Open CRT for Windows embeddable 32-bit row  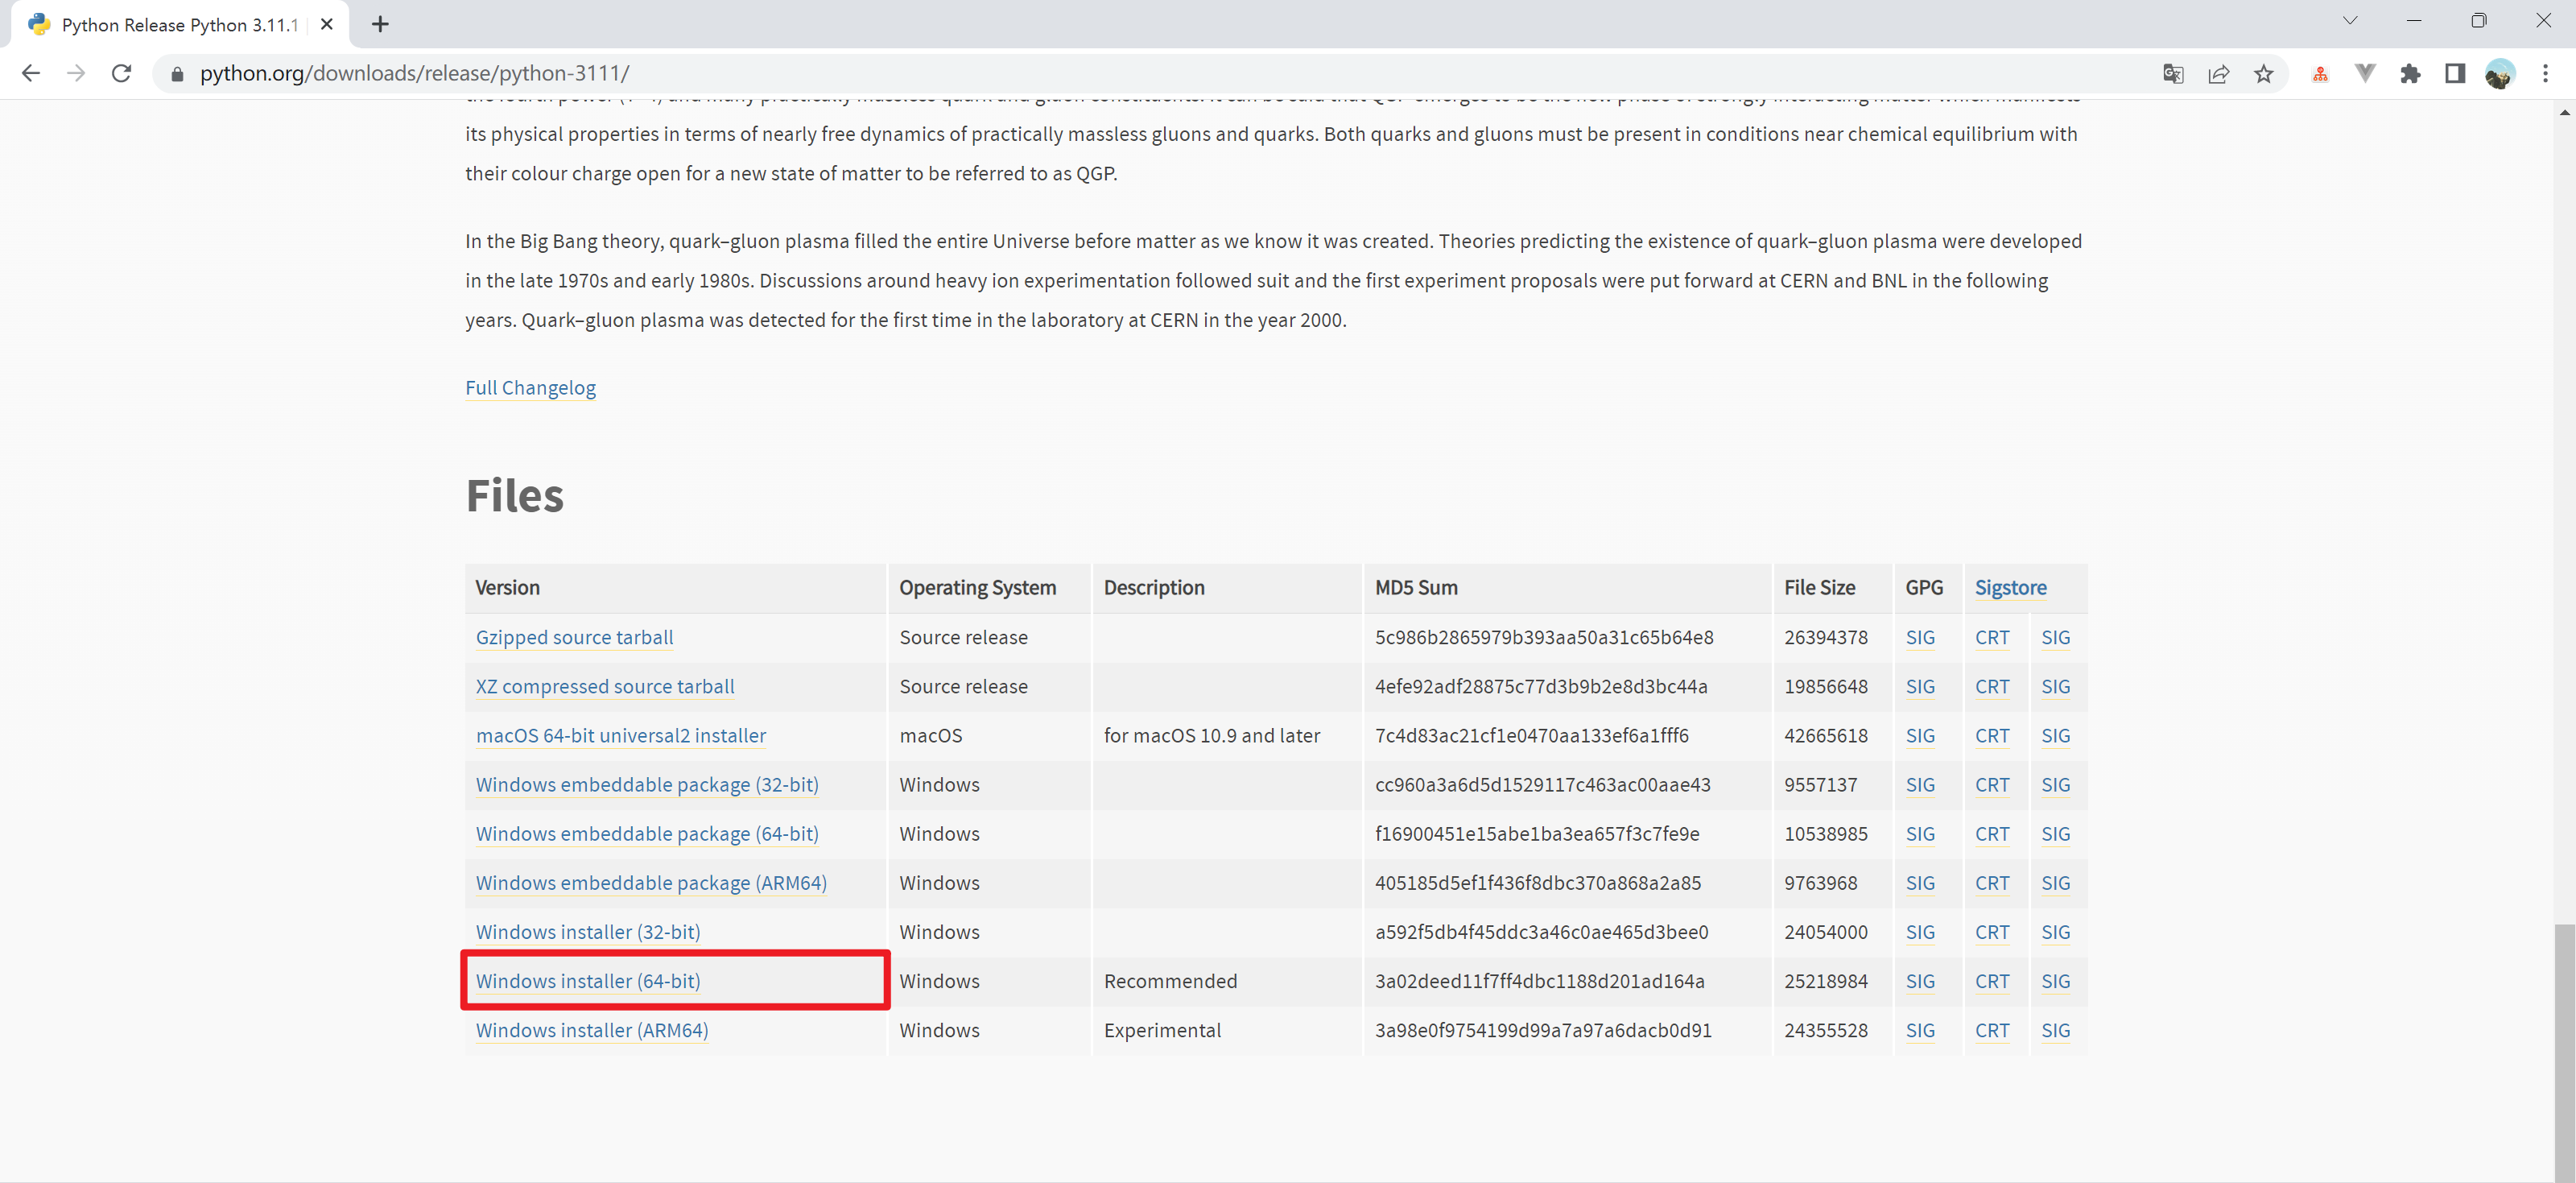1992,785
